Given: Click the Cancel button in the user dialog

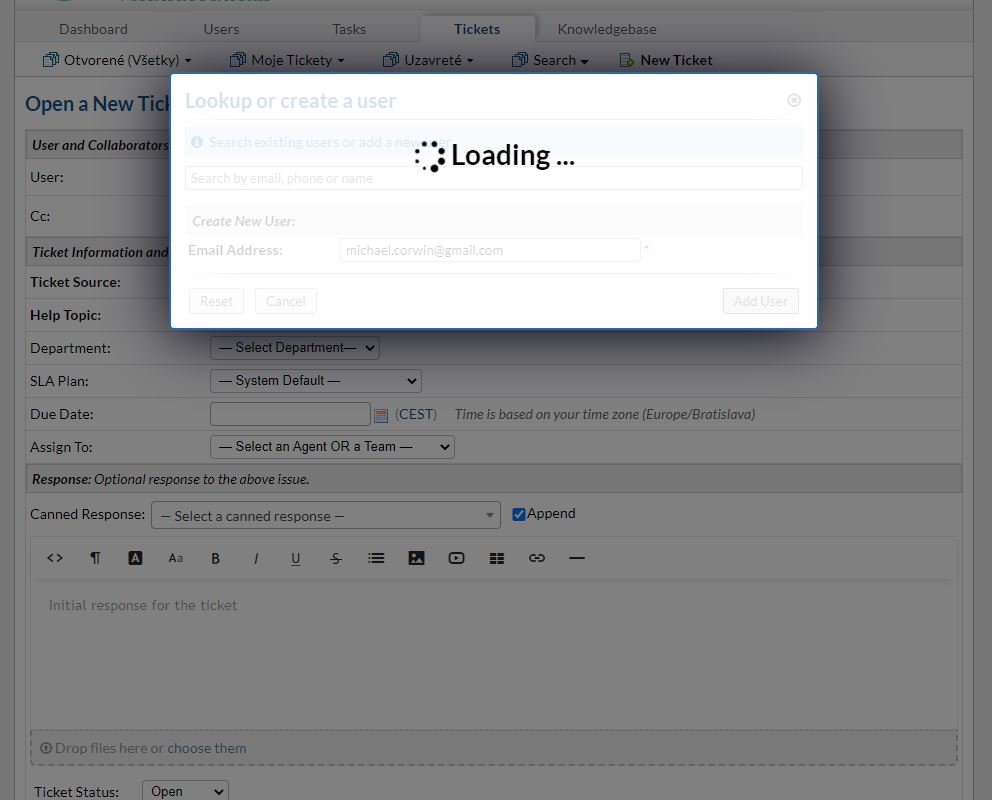Looking at the screenshot, I should (285, 301).
